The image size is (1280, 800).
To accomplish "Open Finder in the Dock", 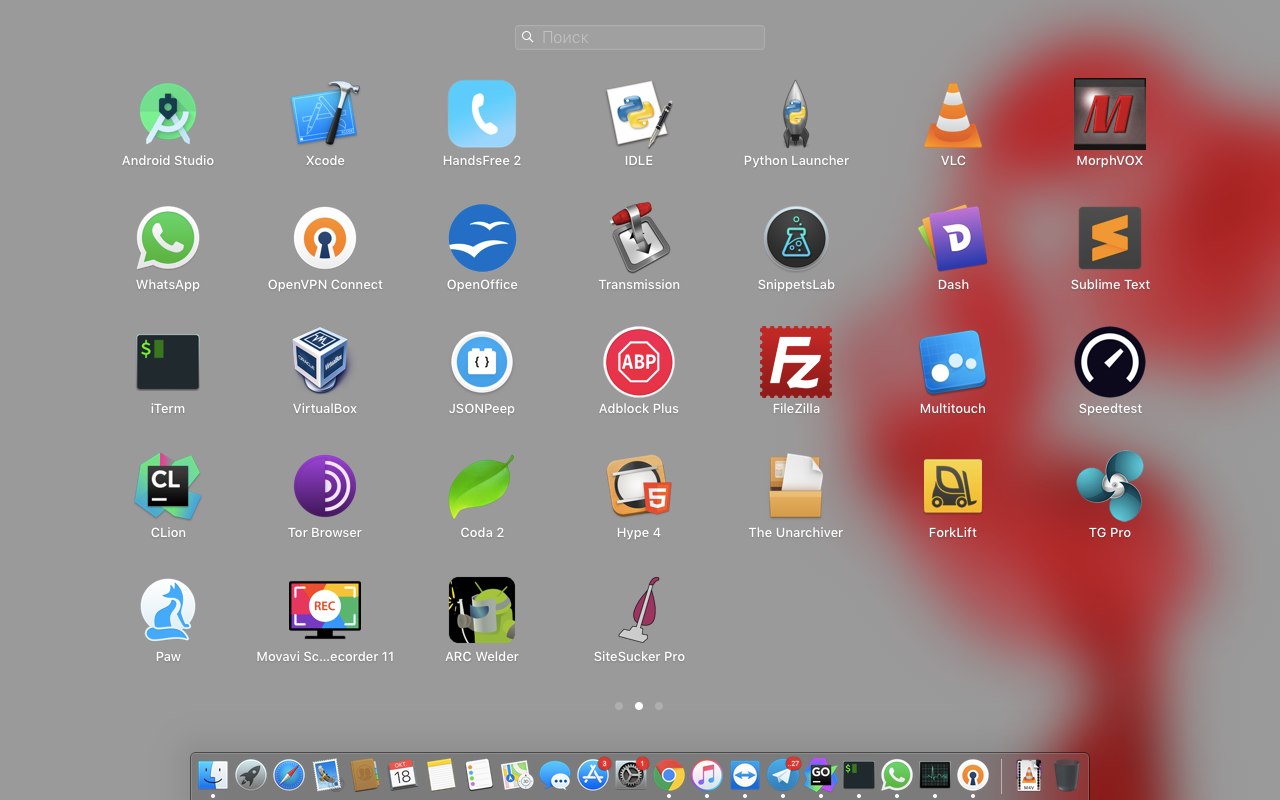I will [213, 775].
